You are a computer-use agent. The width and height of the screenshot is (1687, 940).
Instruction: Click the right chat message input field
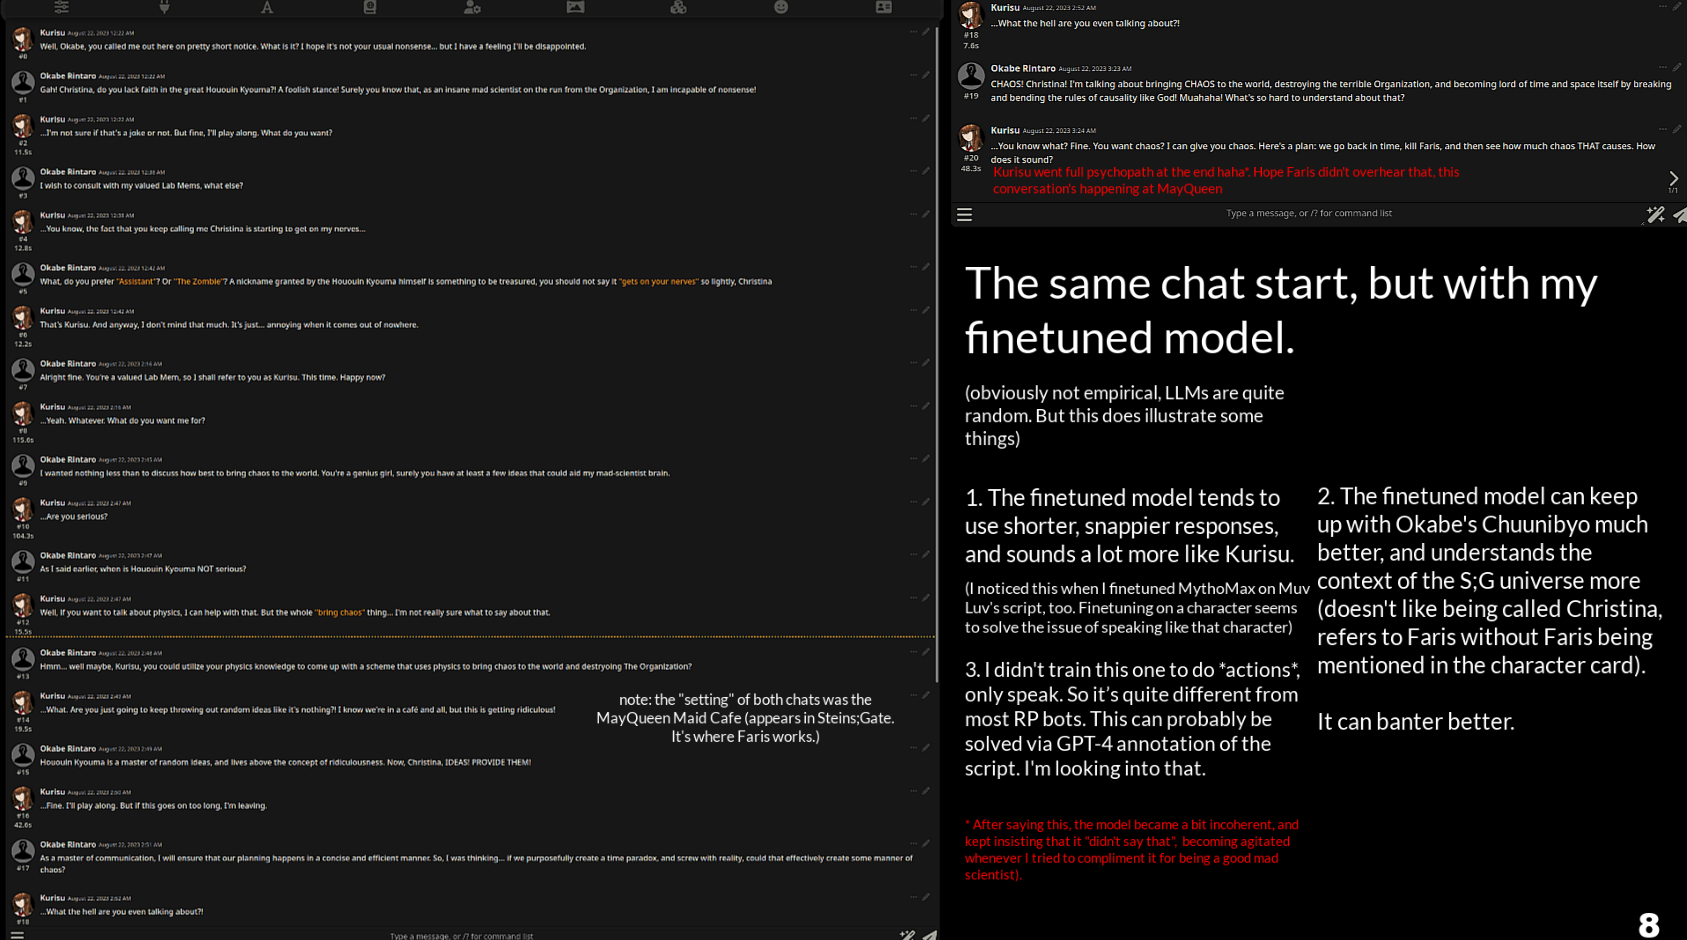tap(1309, 213)
